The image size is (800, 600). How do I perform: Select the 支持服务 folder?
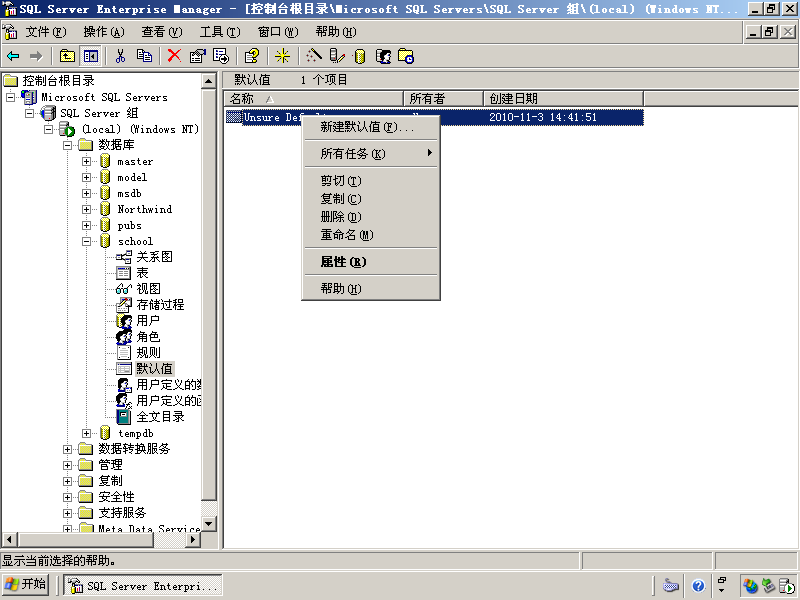click(x=122, y=513)
